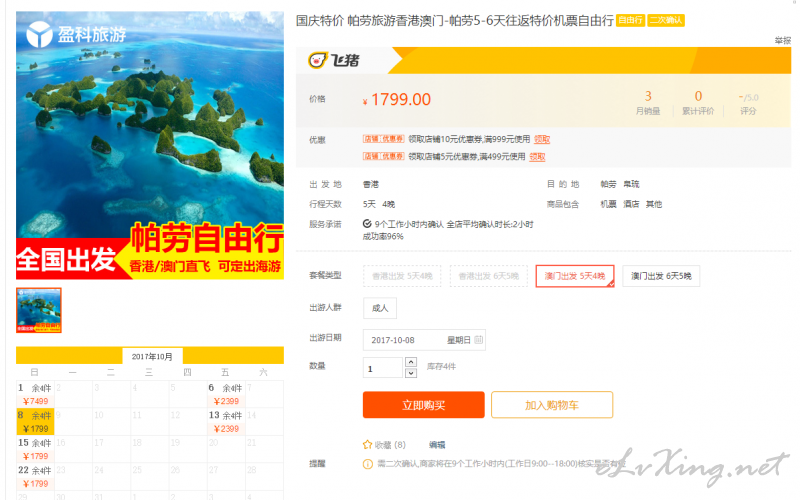Click the reminder info circle icon
The width and height of the screenshot is (800, 500).
367,464
